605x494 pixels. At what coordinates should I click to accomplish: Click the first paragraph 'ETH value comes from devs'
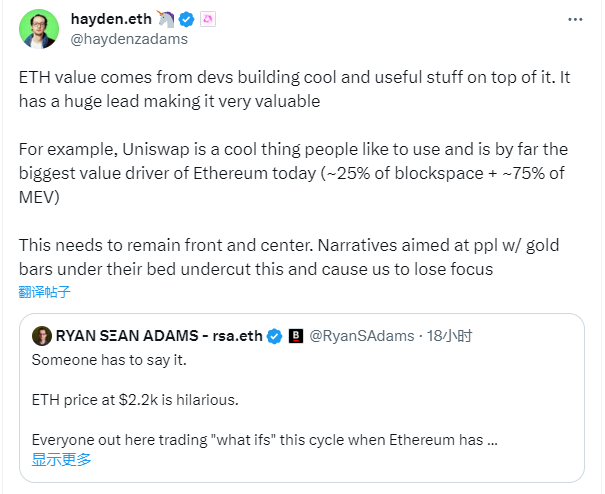(294, 89)
